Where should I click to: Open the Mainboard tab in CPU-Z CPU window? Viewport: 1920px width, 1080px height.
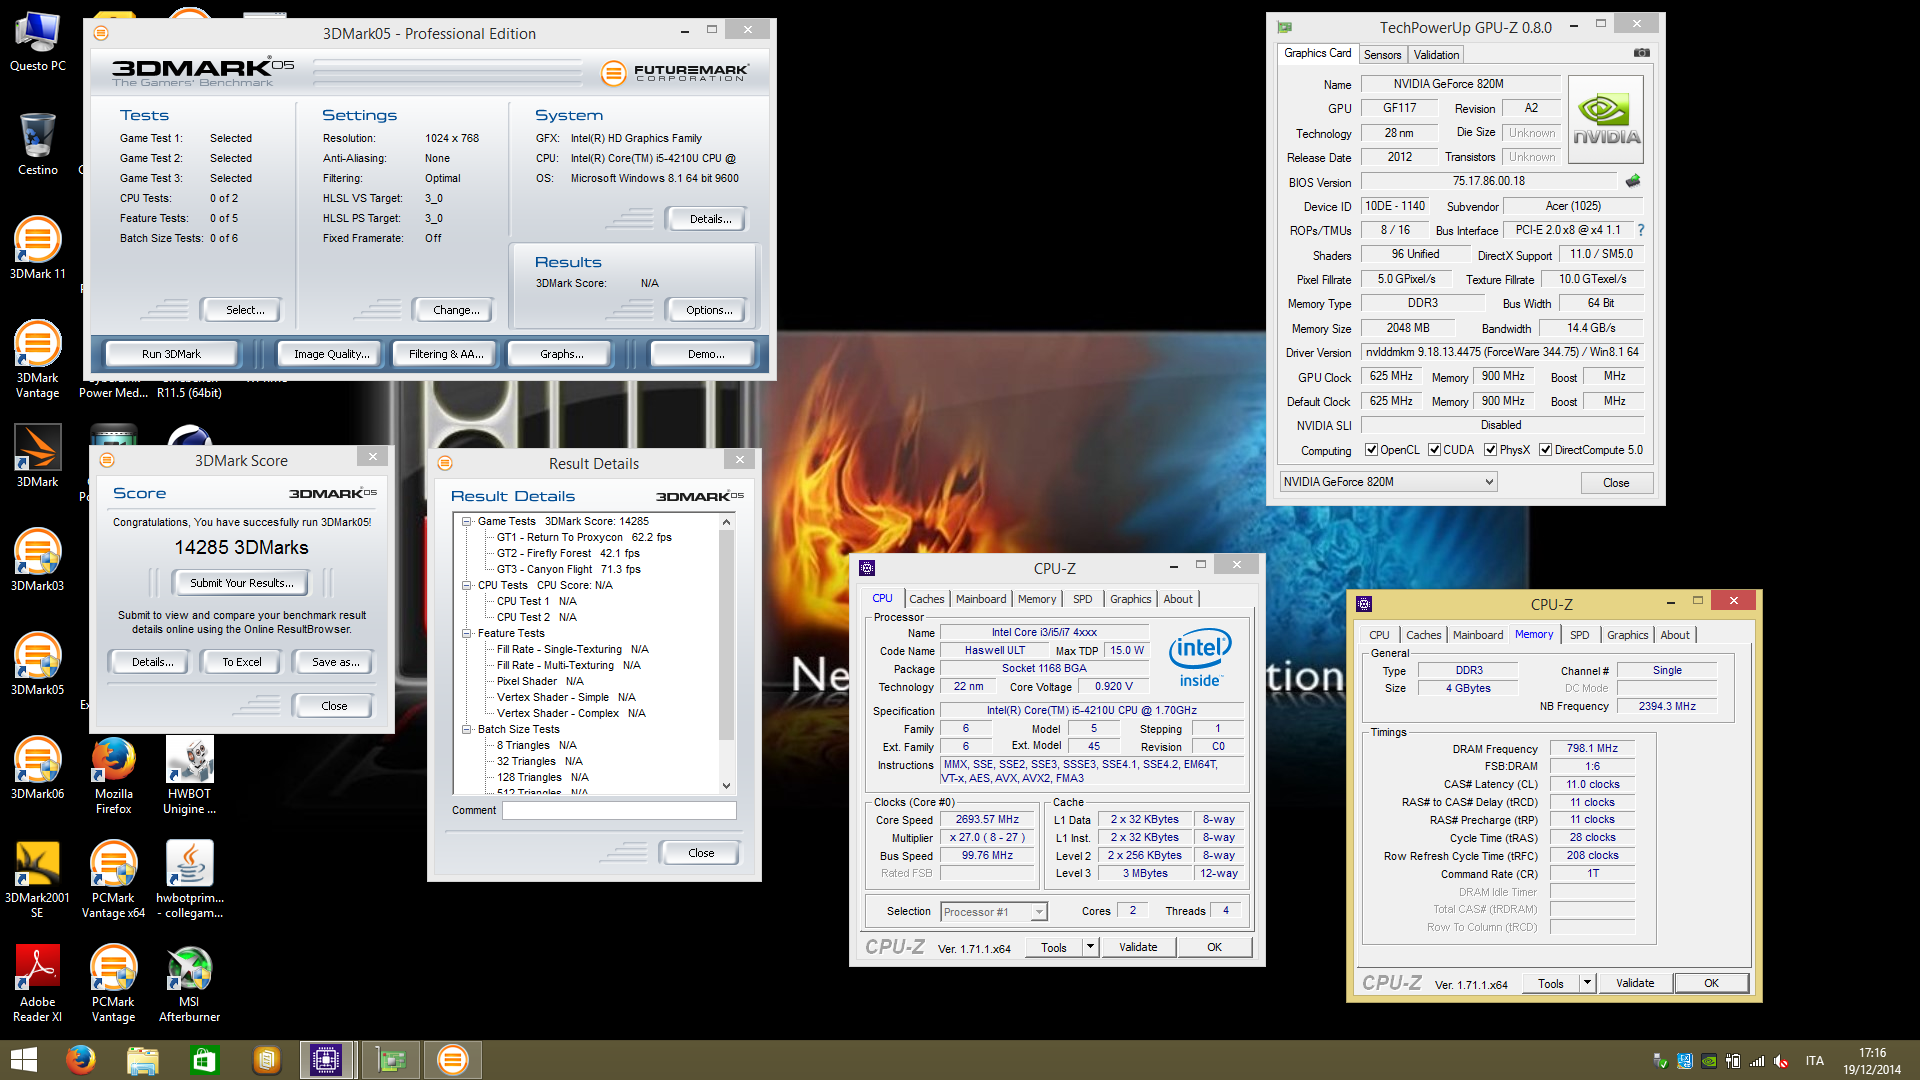pos(981,599)
